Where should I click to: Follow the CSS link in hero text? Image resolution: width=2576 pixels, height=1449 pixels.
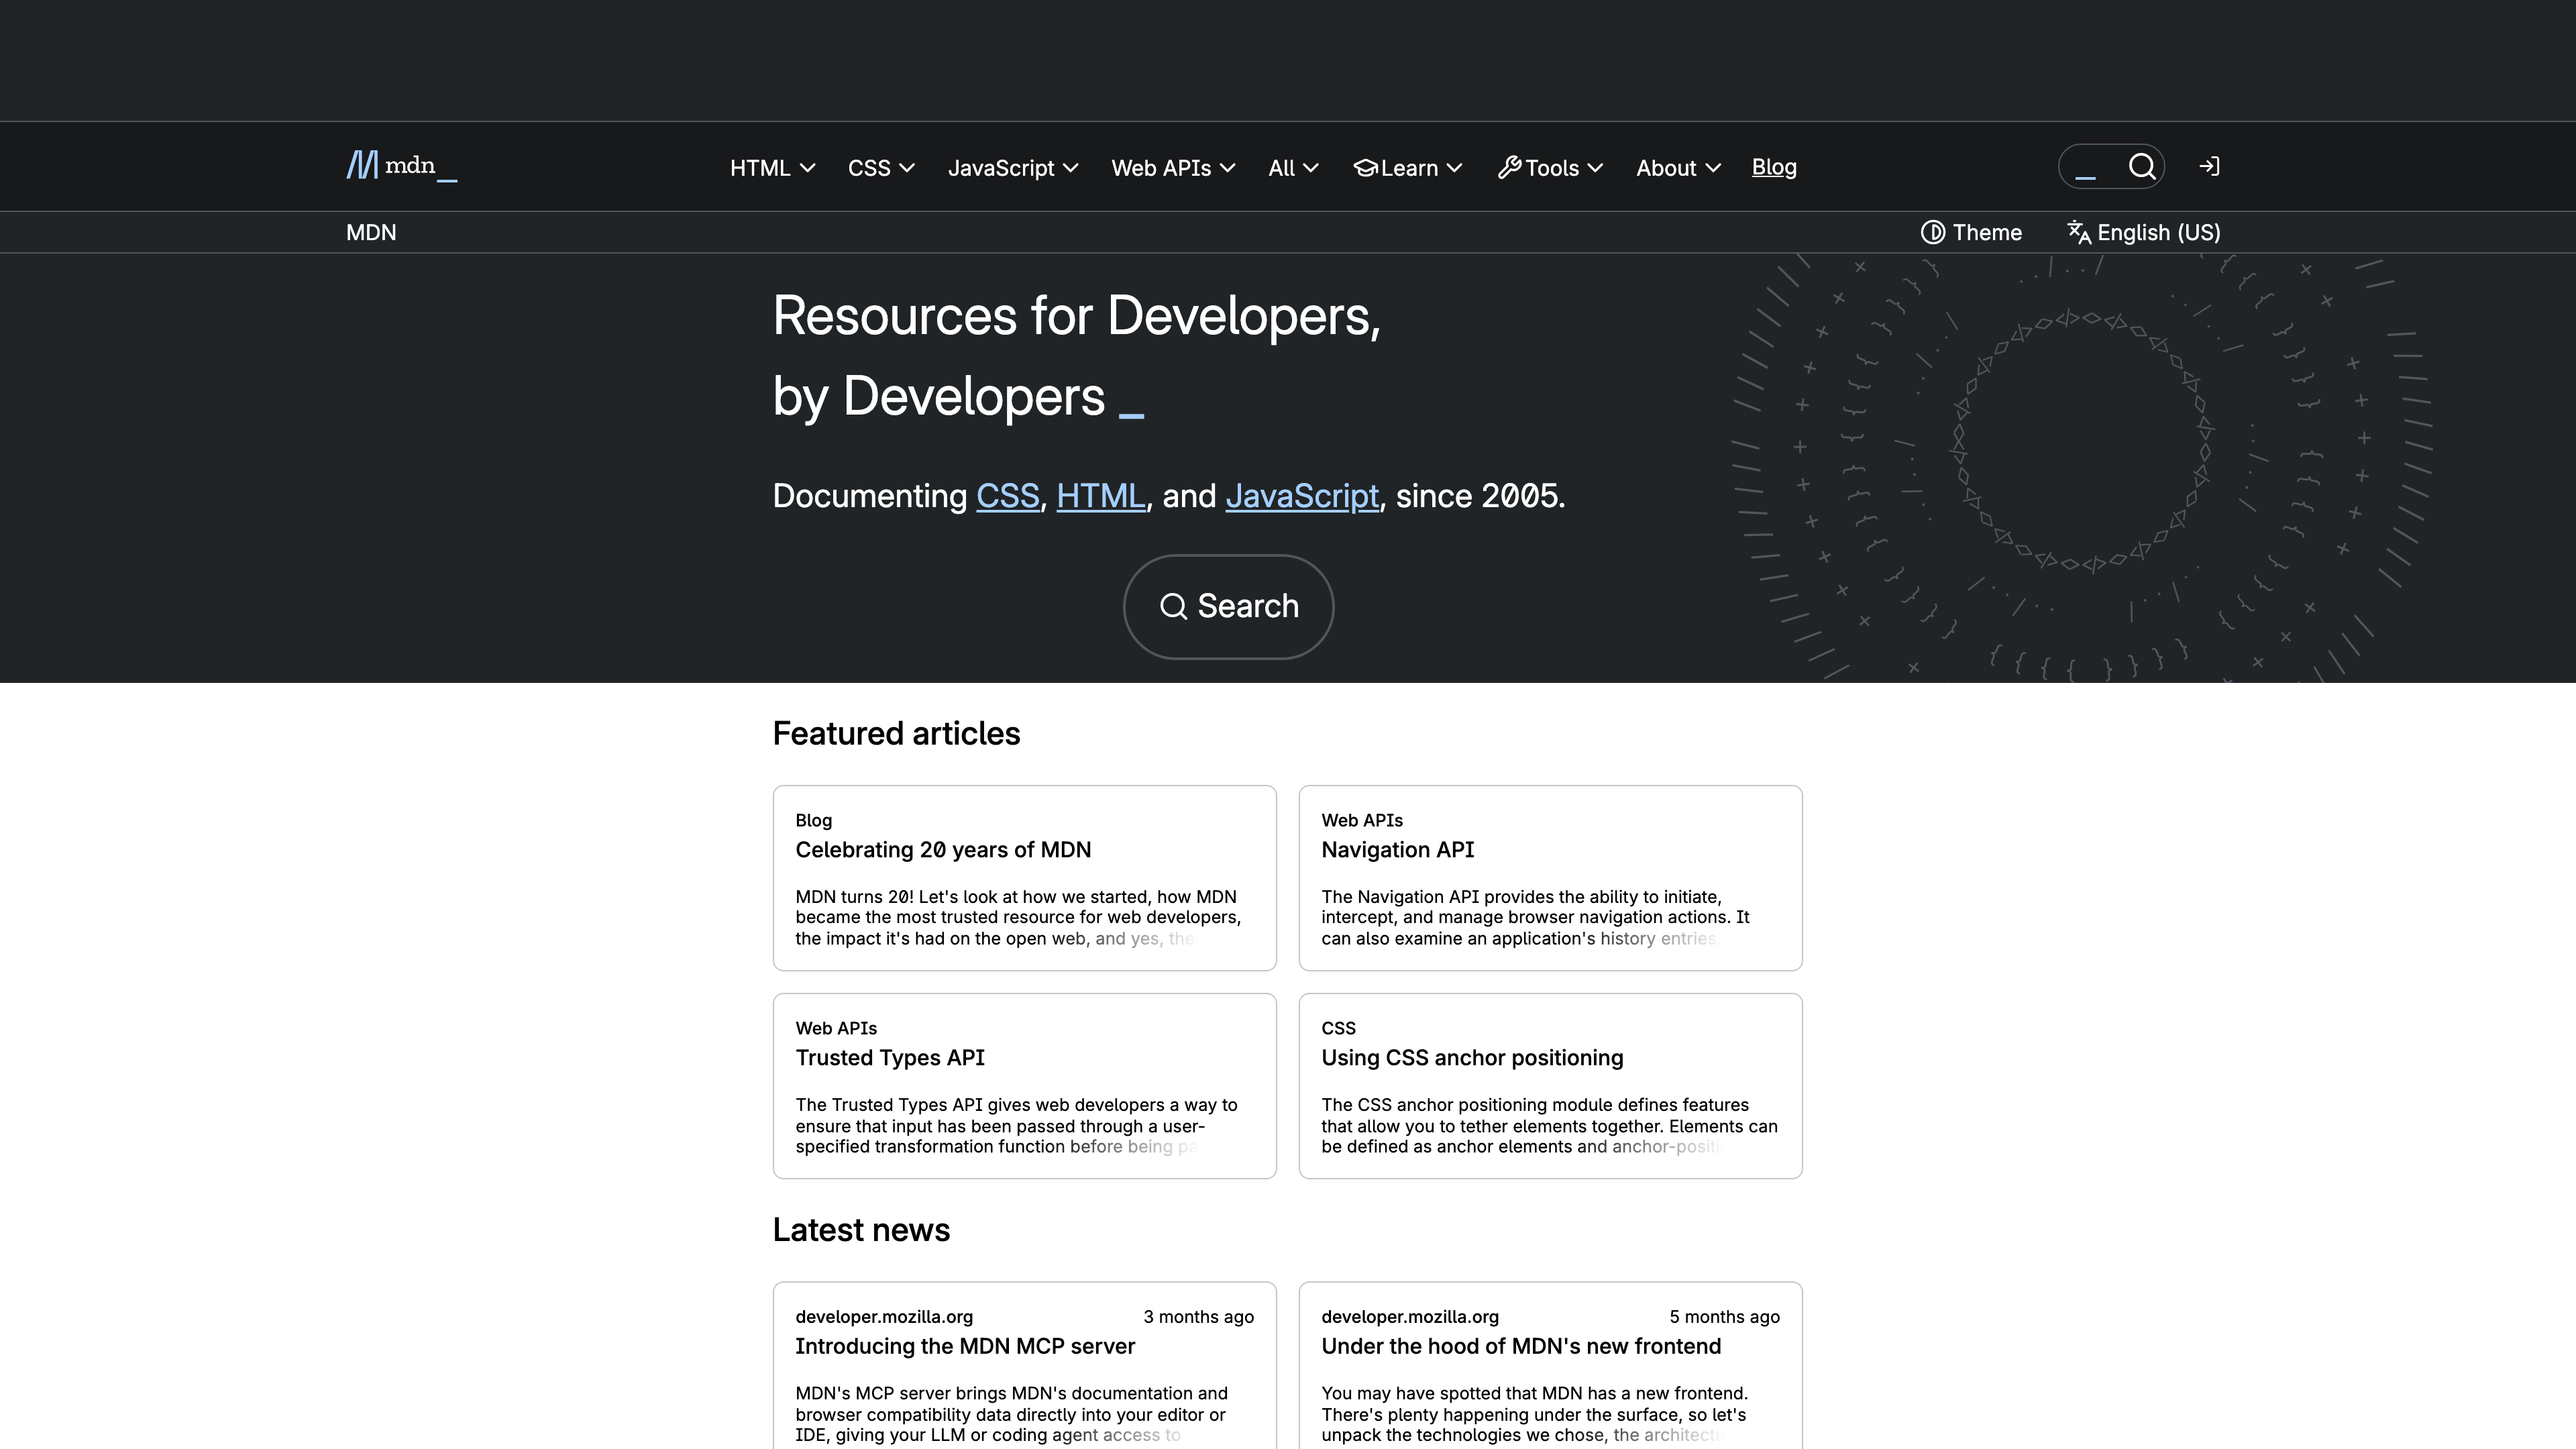tap(1007, 496)
